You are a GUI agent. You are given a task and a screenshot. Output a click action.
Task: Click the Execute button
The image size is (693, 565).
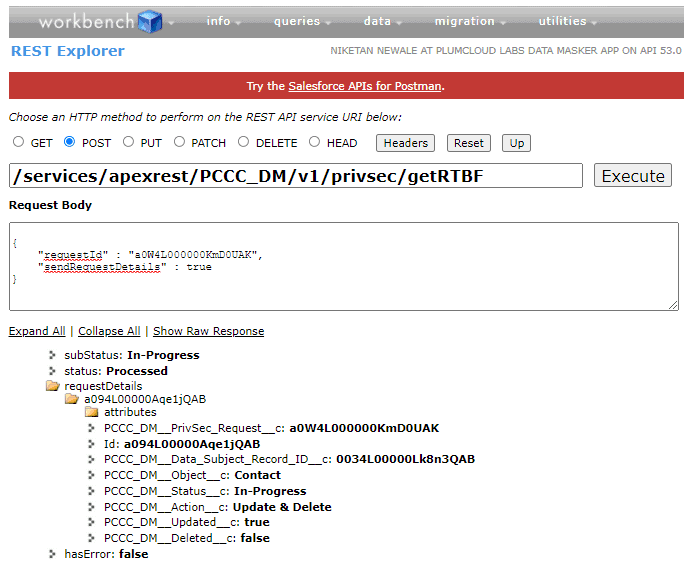(x=632, y=176)
